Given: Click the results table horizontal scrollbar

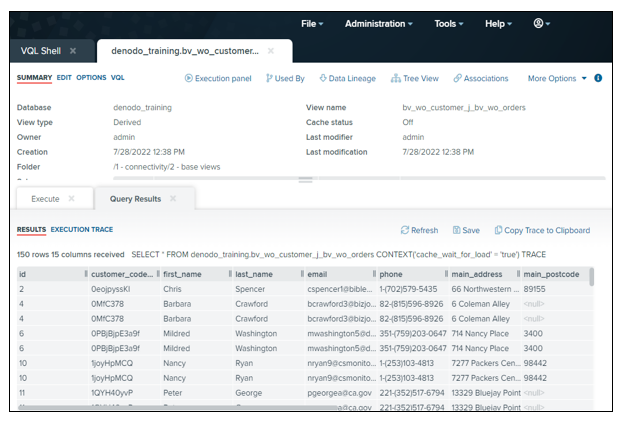Looking at the screenshot, I should point(178,408).
